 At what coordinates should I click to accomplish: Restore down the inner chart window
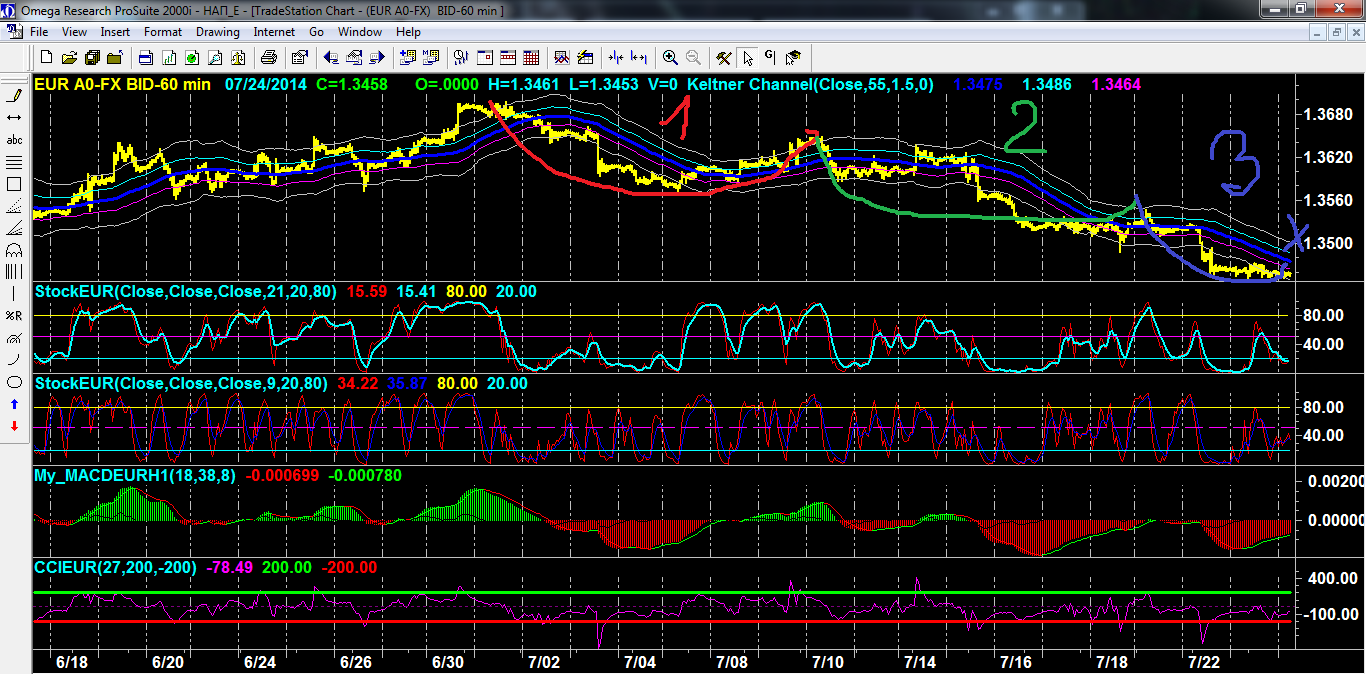[x=1336, y=32]
